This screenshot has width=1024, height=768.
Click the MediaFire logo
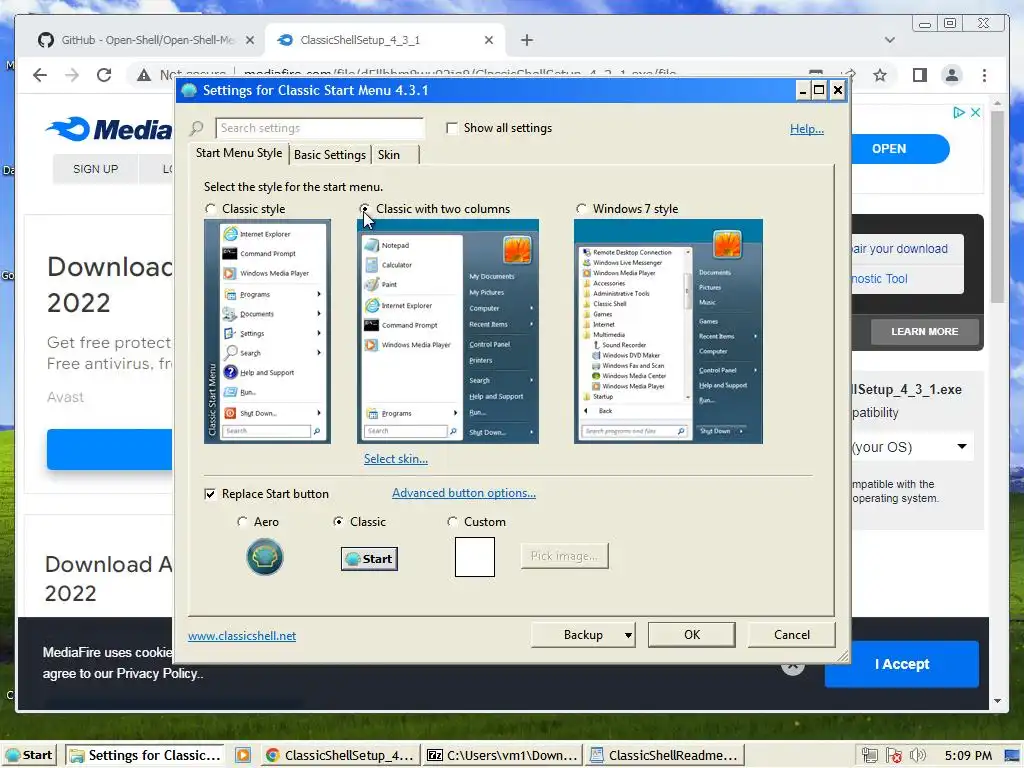coord(109,129)
